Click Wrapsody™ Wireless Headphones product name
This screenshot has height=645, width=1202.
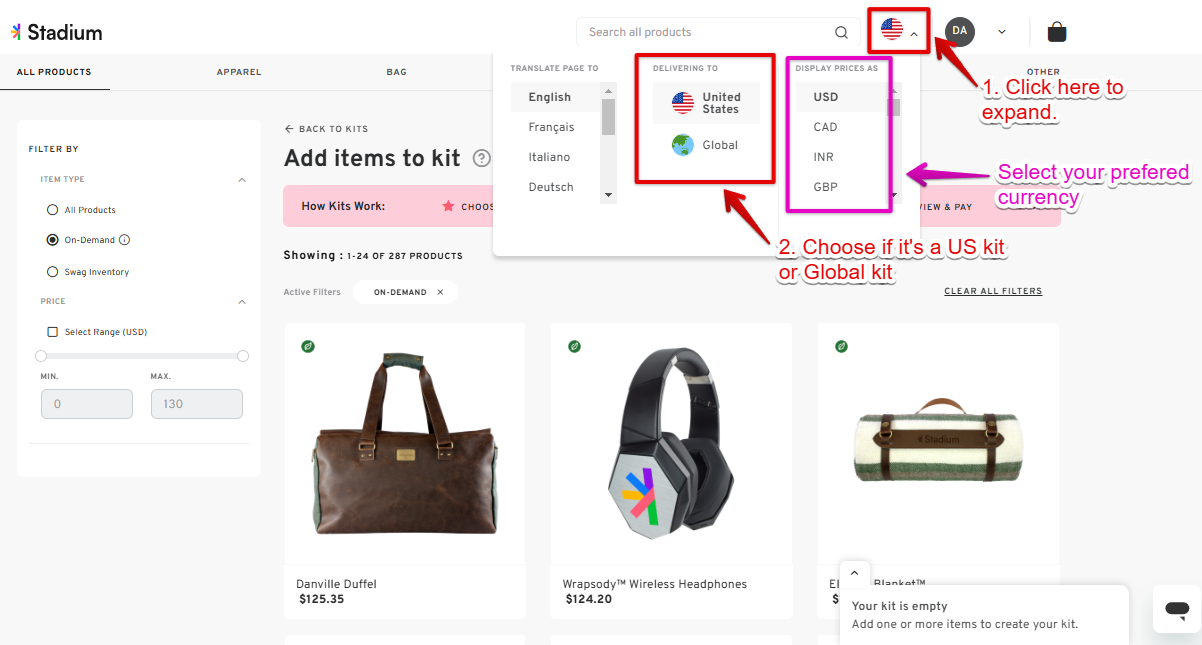pos(655,584)
